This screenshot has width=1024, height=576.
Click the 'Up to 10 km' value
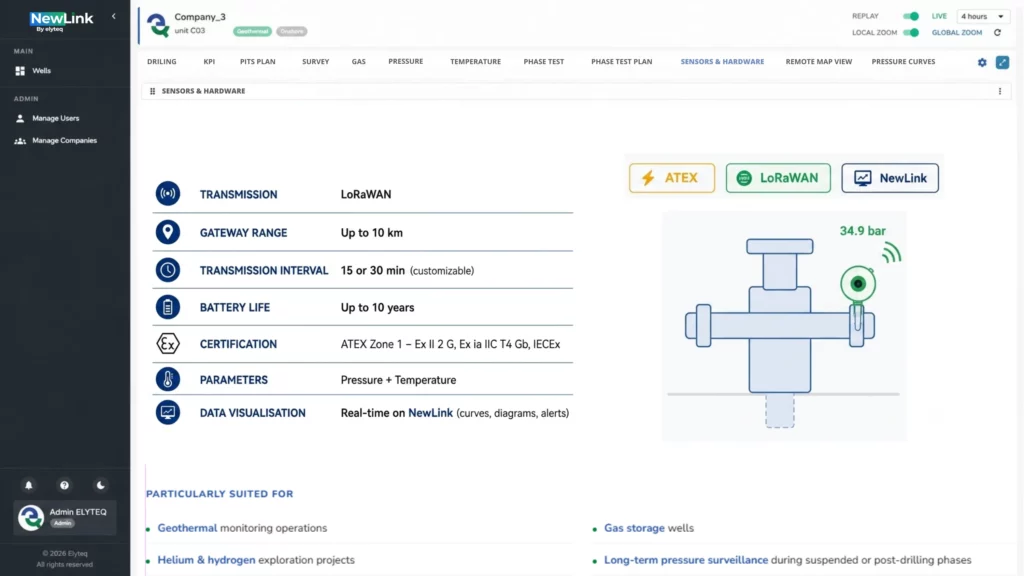coord(372,233)
